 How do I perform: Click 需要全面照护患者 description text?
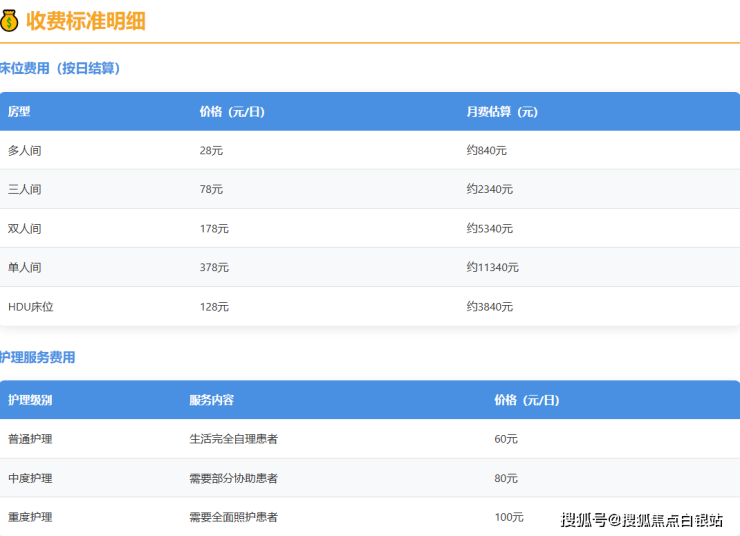point(233,517)
